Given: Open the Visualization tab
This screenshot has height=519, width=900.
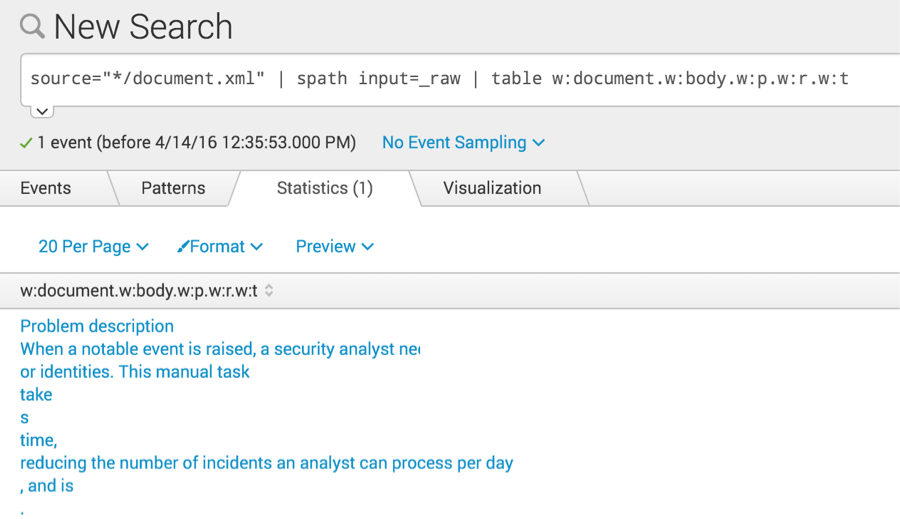Looking at the screenshot, I should (x=492, y=188).
